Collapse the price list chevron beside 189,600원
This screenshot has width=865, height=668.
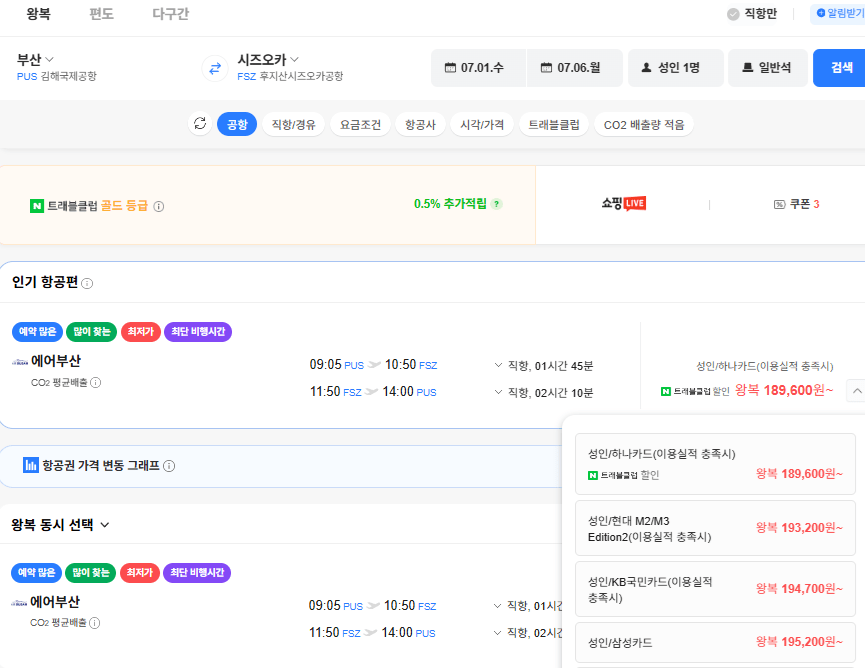856,391
